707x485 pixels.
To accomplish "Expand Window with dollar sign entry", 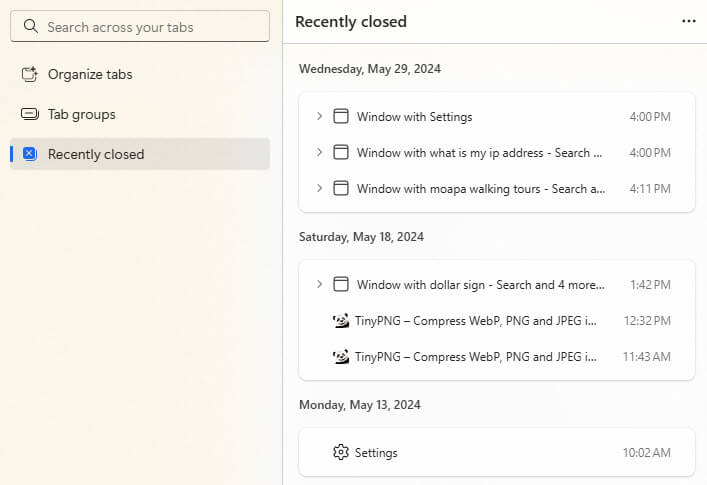I will (319, 284).
